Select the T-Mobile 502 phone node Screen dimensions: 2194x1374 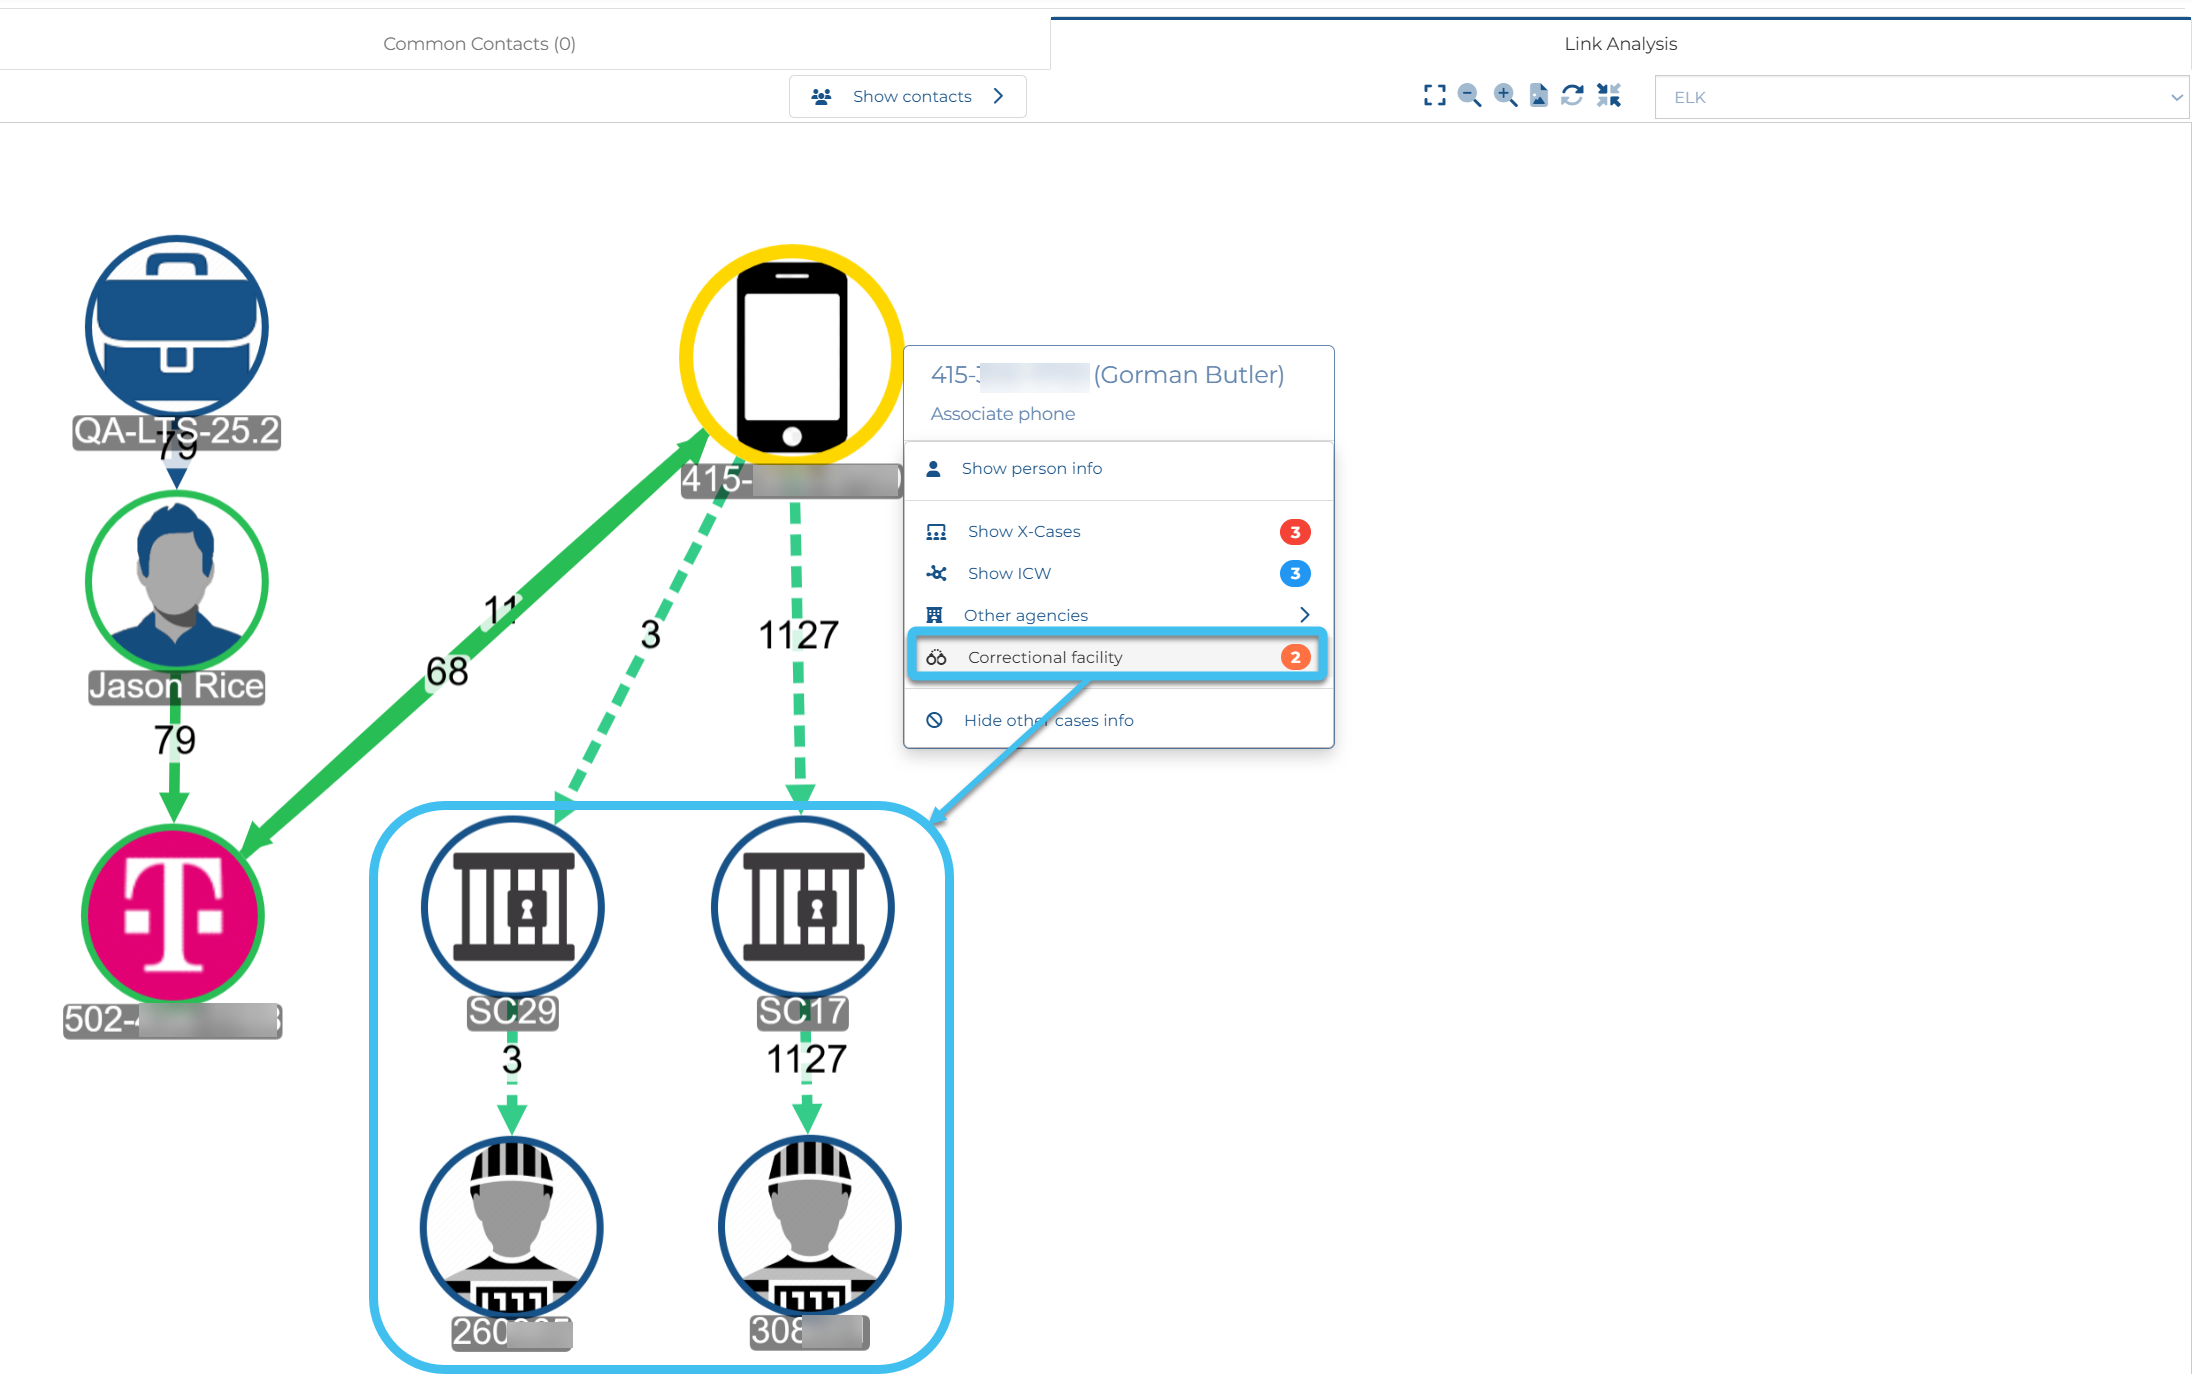tap(174, 915)
